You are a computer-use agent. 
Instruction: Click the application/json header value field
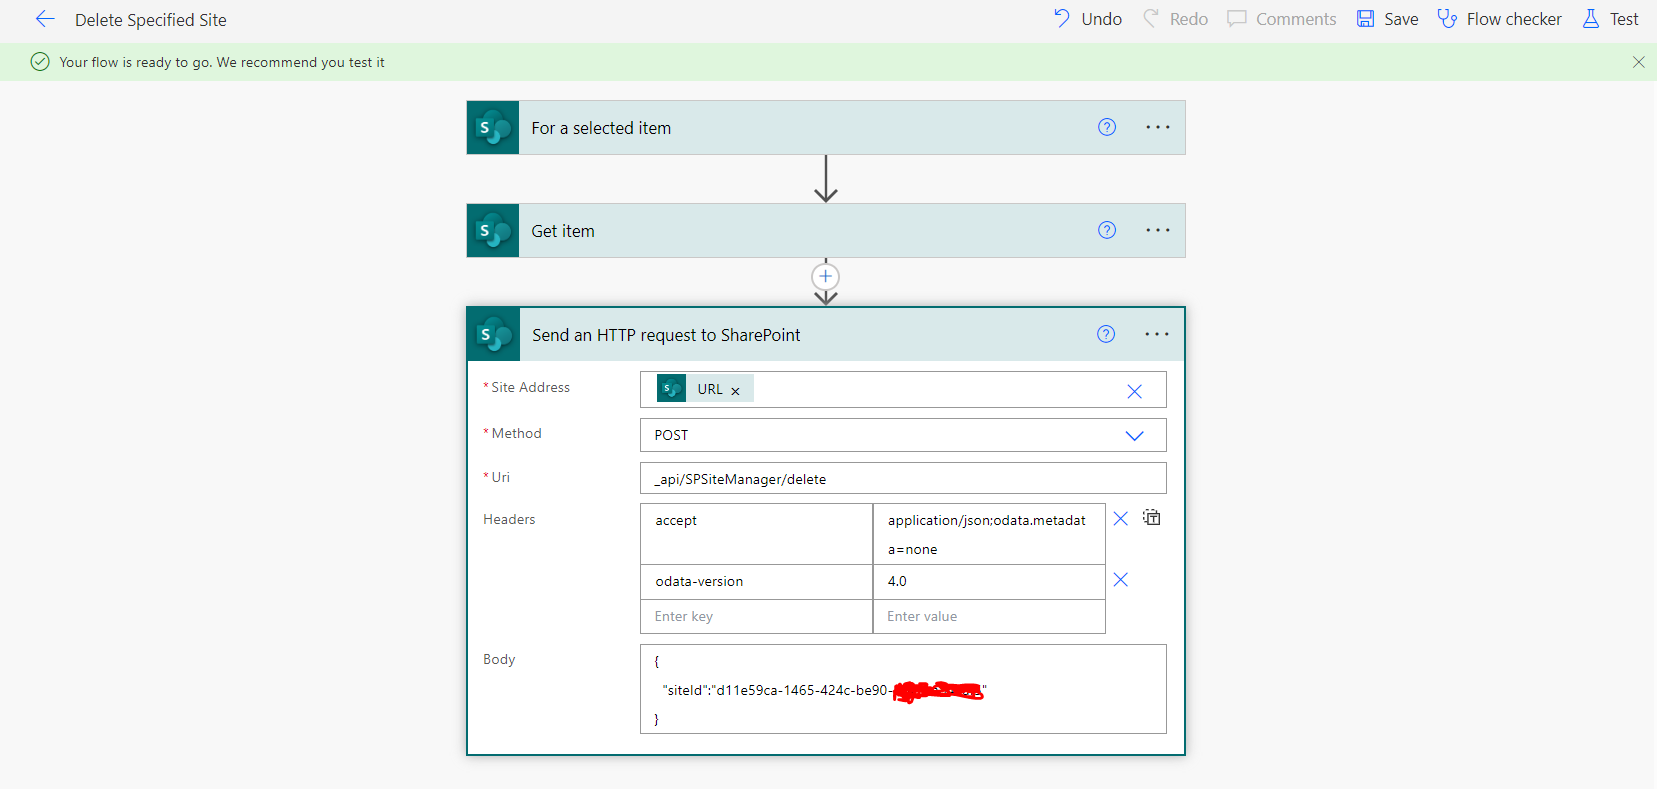[989, 534]
